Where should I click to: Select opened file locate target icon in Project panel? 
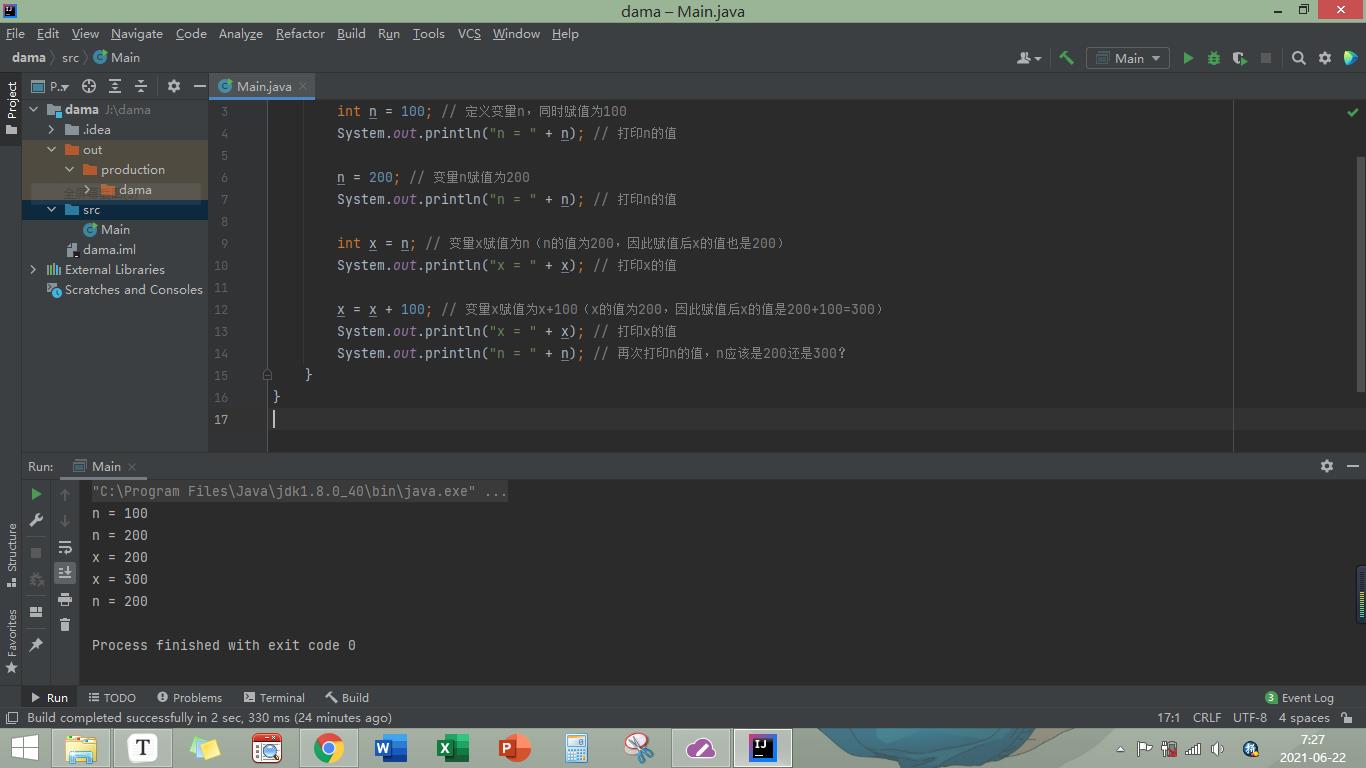[x=89, y=86]
